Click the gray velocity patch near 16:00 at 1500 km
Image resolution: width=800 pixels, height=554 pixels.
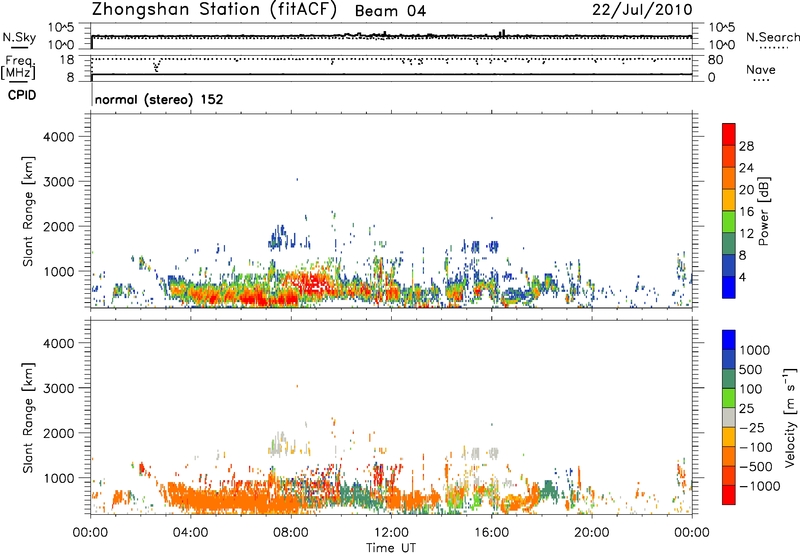tap(494, 452)
